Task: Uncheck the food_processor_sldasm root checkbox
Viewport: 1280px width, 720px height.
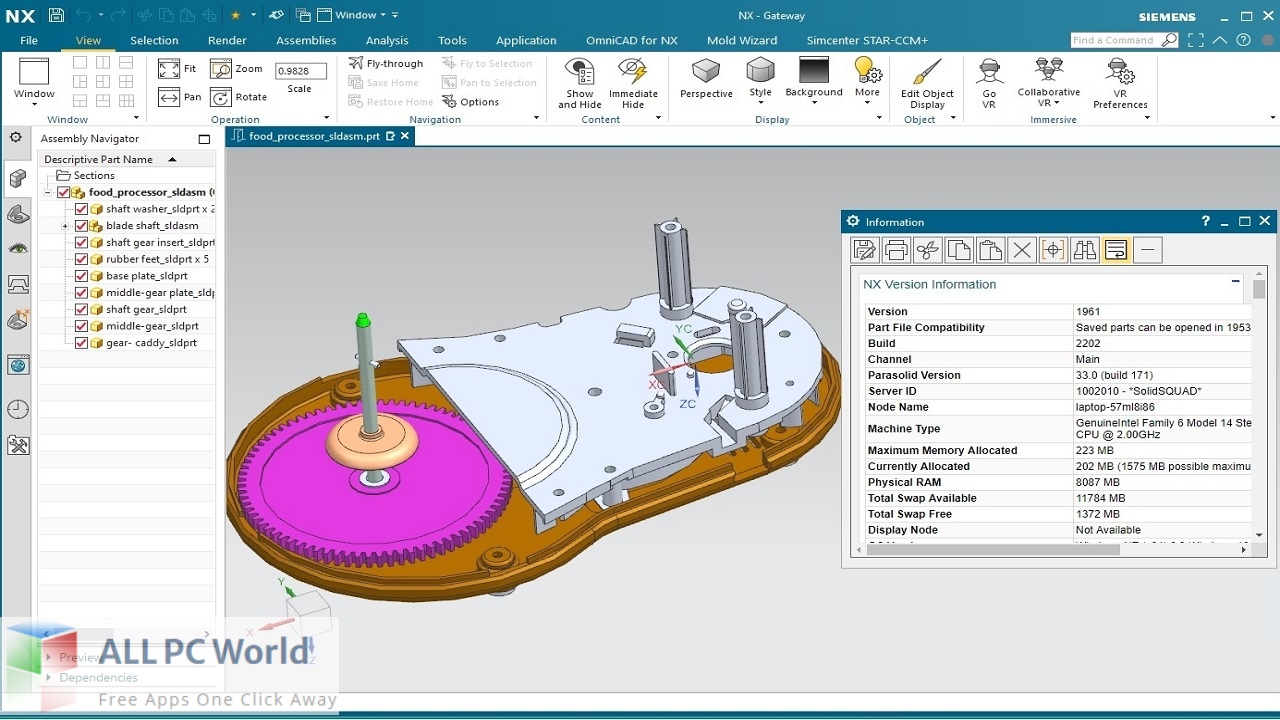Action: click(64, 192)
